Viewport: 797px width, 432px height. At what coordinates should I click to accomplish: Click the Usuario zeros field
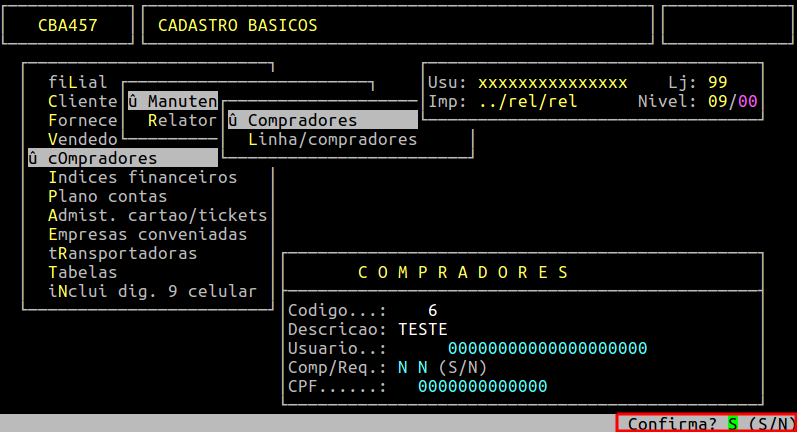547,348
